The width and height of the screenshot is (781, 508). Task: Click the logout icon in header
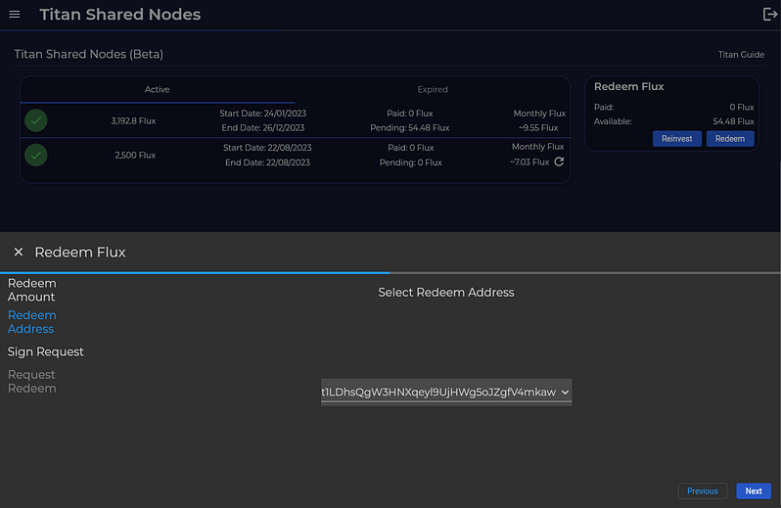coord(770,15)
